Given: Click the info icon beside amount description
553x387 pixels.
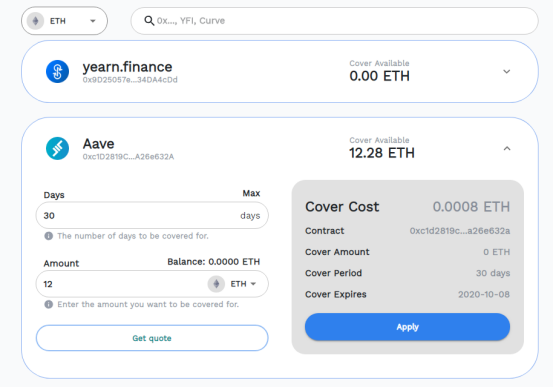Looking at the screenshot, I should click(49, 304).
